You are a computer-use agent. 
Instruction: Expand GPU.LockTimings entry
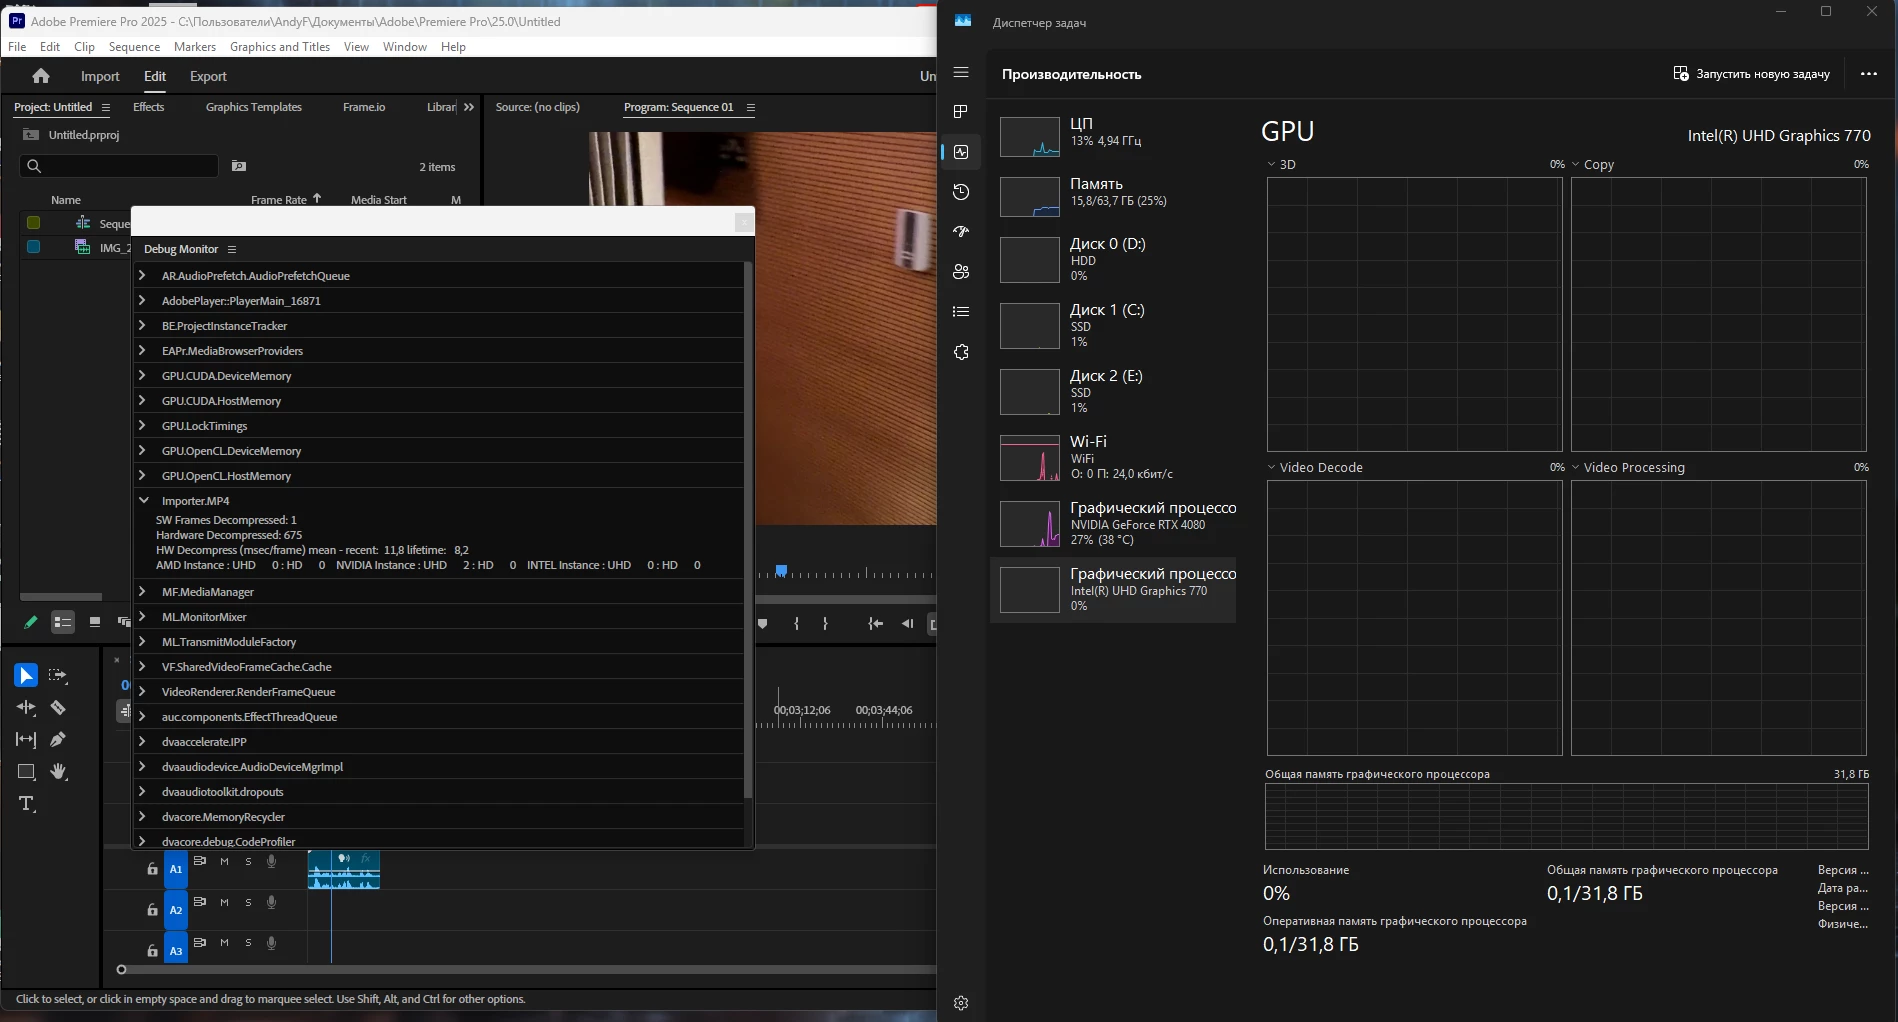click(143, 425)
